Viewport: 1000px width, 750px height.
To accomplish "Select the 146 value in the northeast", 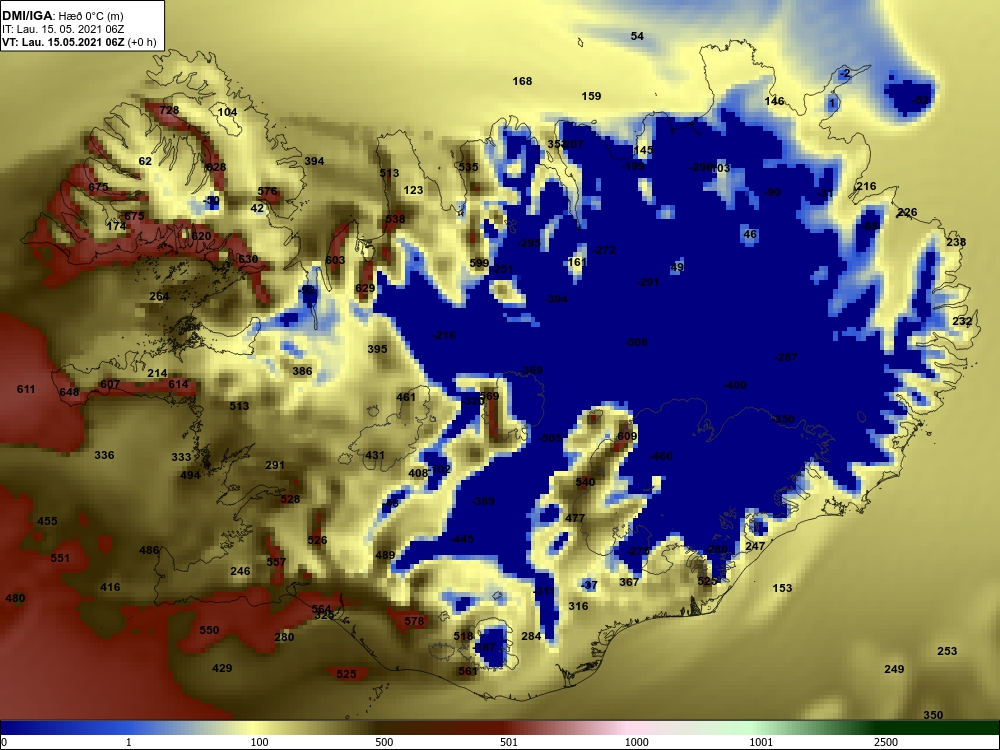I will pos(774,101).
